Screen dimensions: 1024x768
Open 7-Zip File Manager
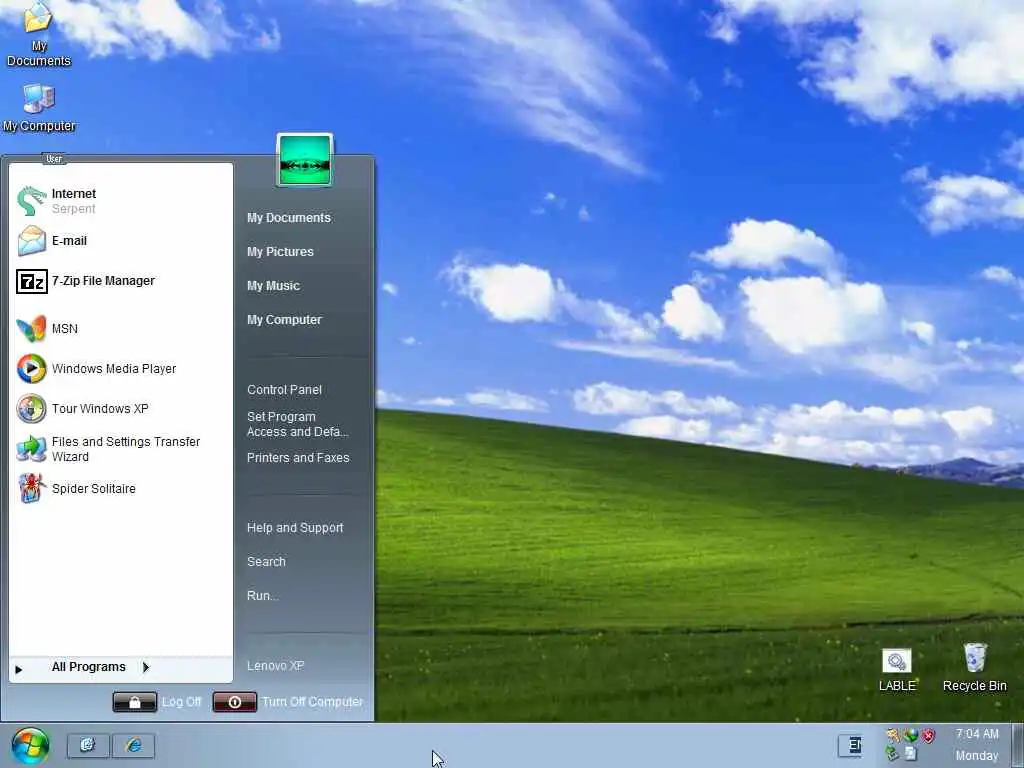point(121,281)
